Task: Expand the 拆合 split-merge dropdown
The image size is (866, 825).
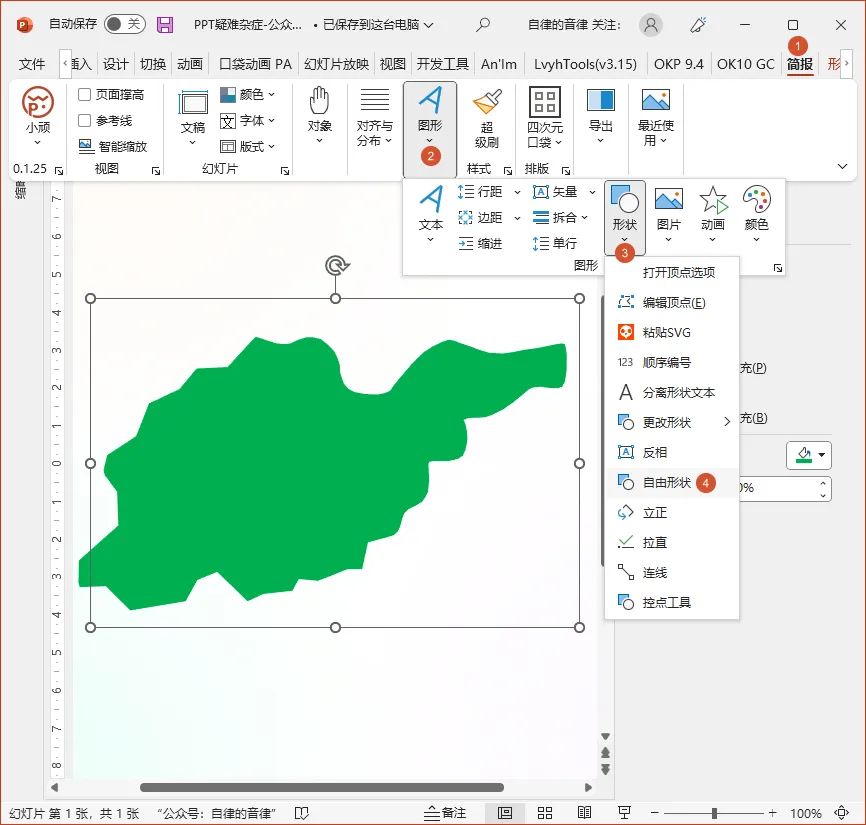Action: (x=584, y=218)
